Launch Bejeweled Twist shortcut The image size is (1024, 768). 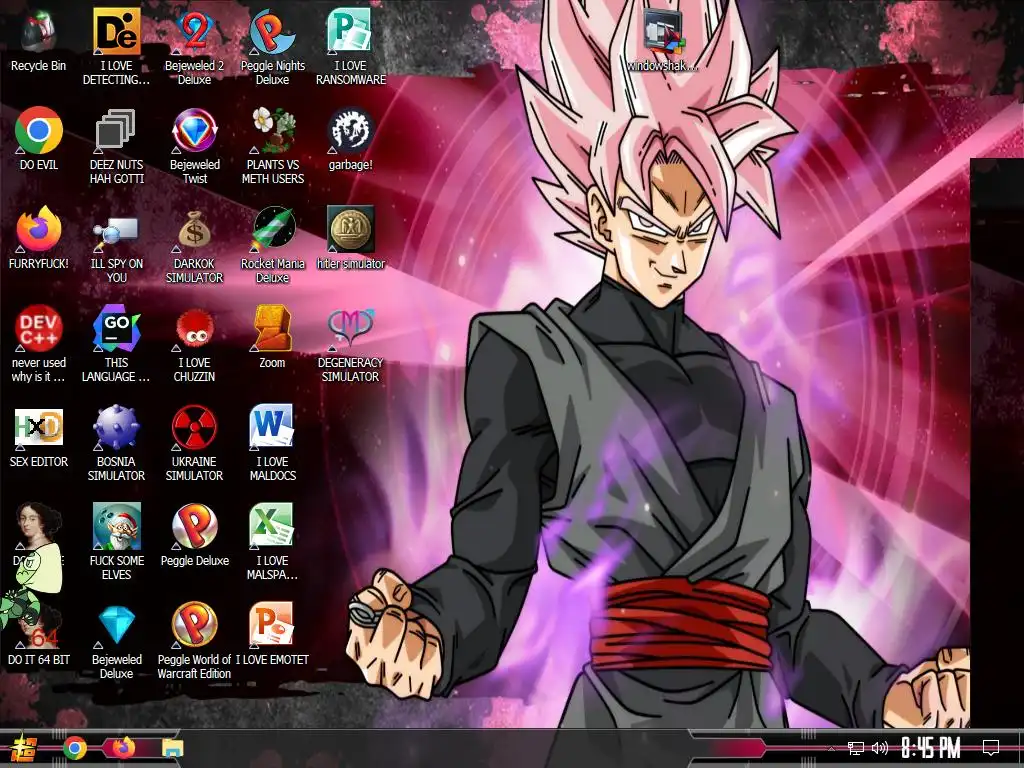point(194,131)
